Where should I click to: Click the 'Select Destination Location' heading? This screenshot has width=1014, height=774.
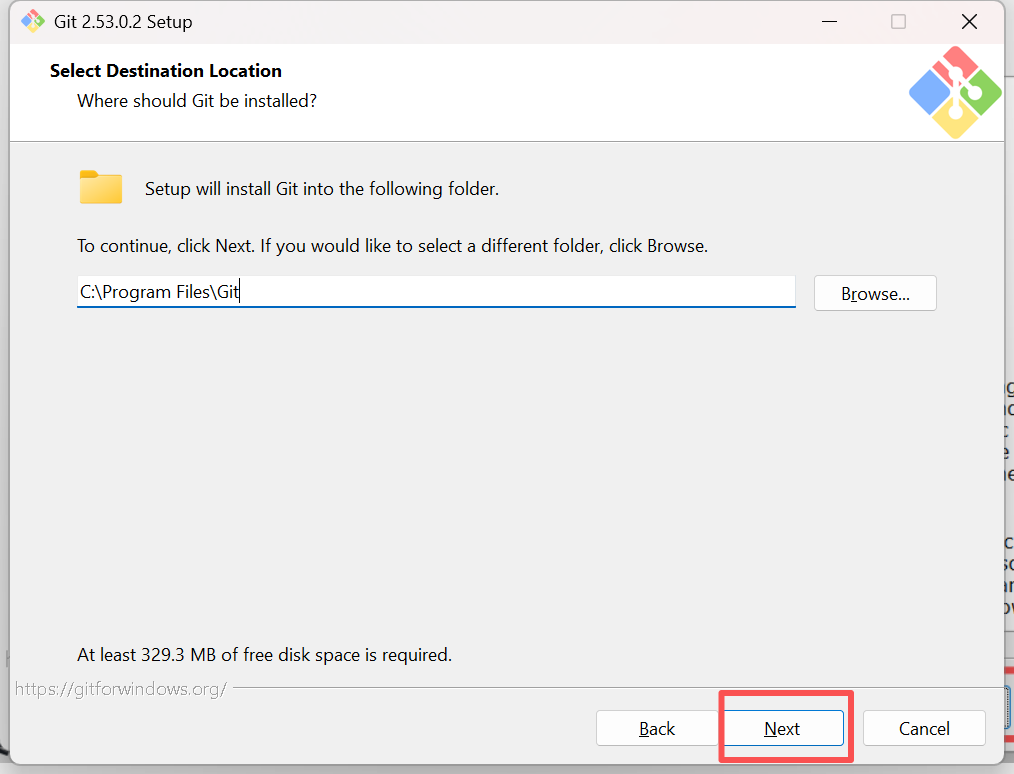[x=166, y=70]
